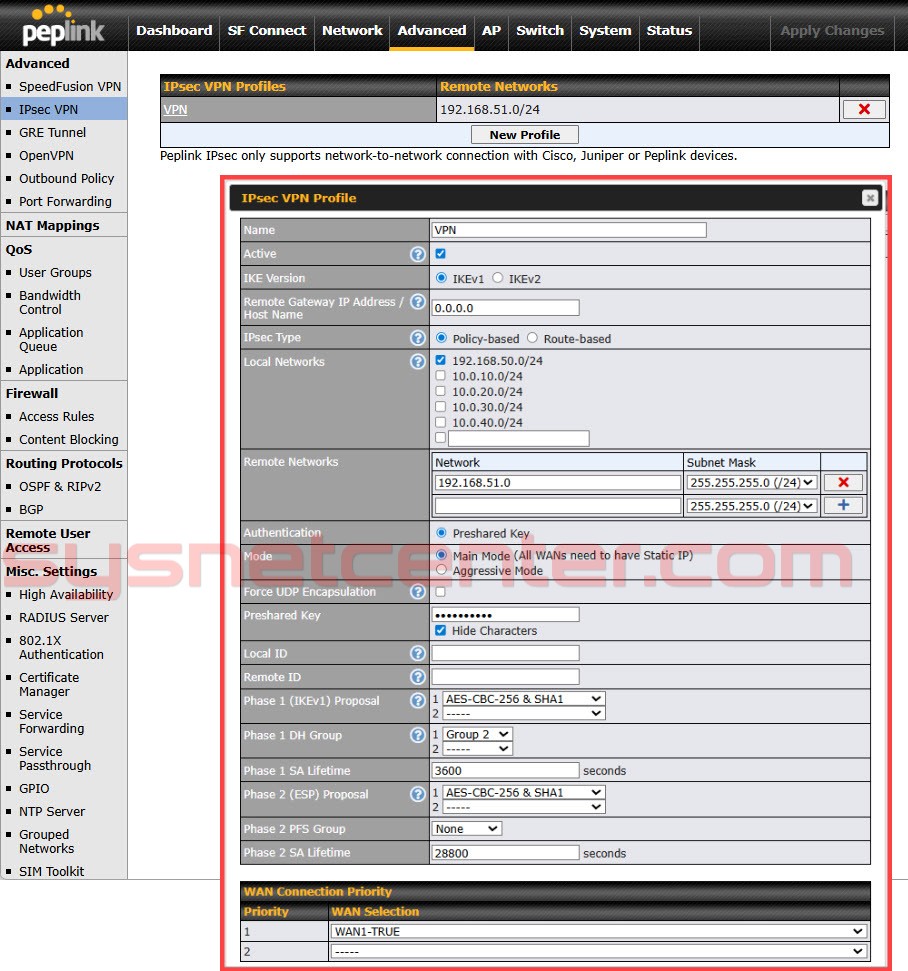Close the IPsec VPN Profile dialog
The width and height of the screenshot is (908, 971).
[870, 198]
